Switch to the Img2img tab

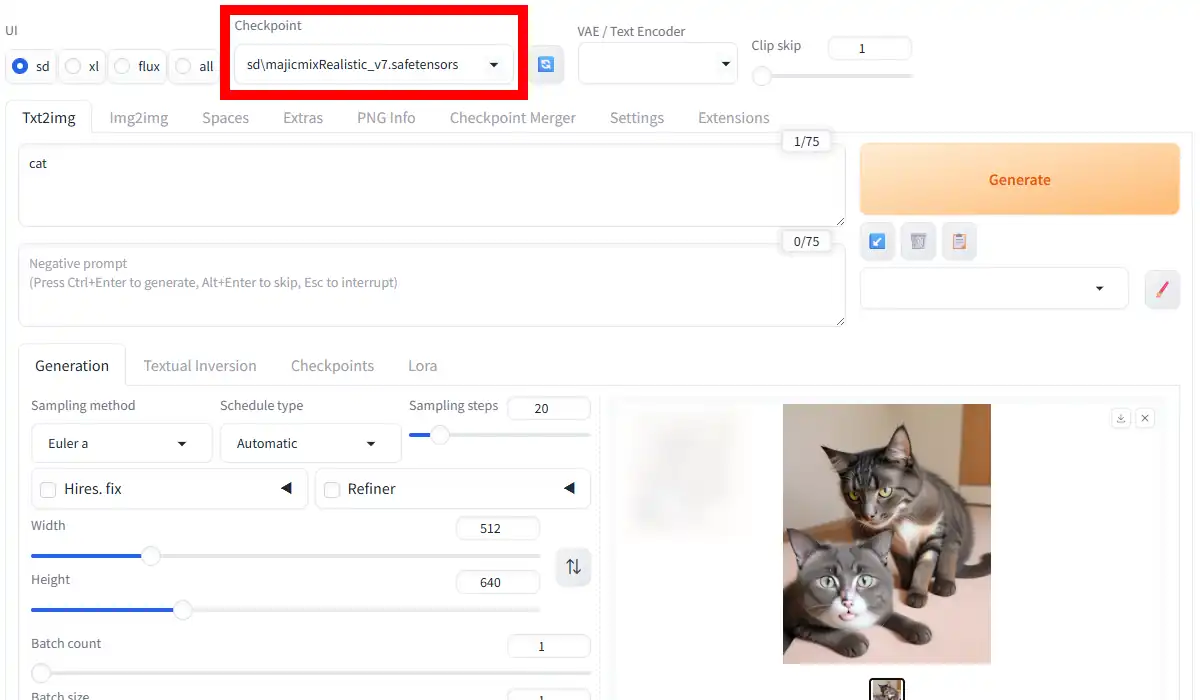(x=139, y=118)
